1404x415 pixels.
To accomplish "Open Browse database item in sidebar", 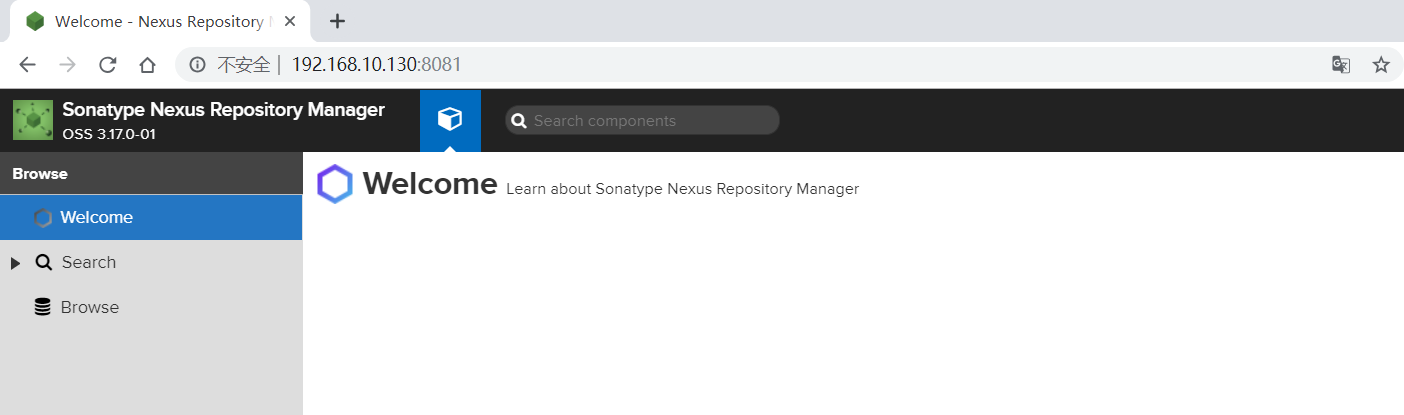I will click(x=151, y=307).
